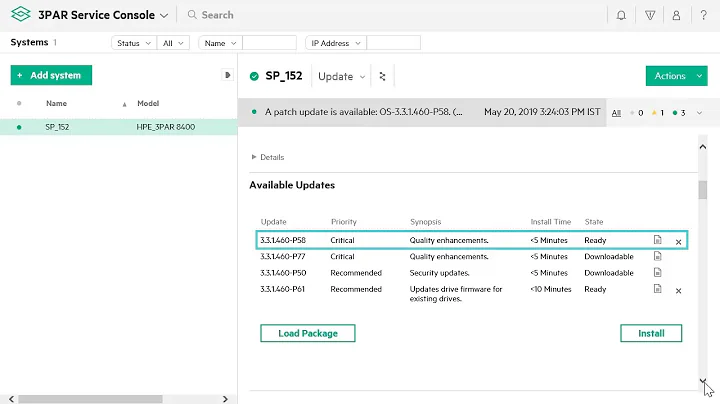Image resolution: width=720 pixels, height=404 pixels.
Task: View release notes for 3.3.1.460-P58
Action: 658,240
